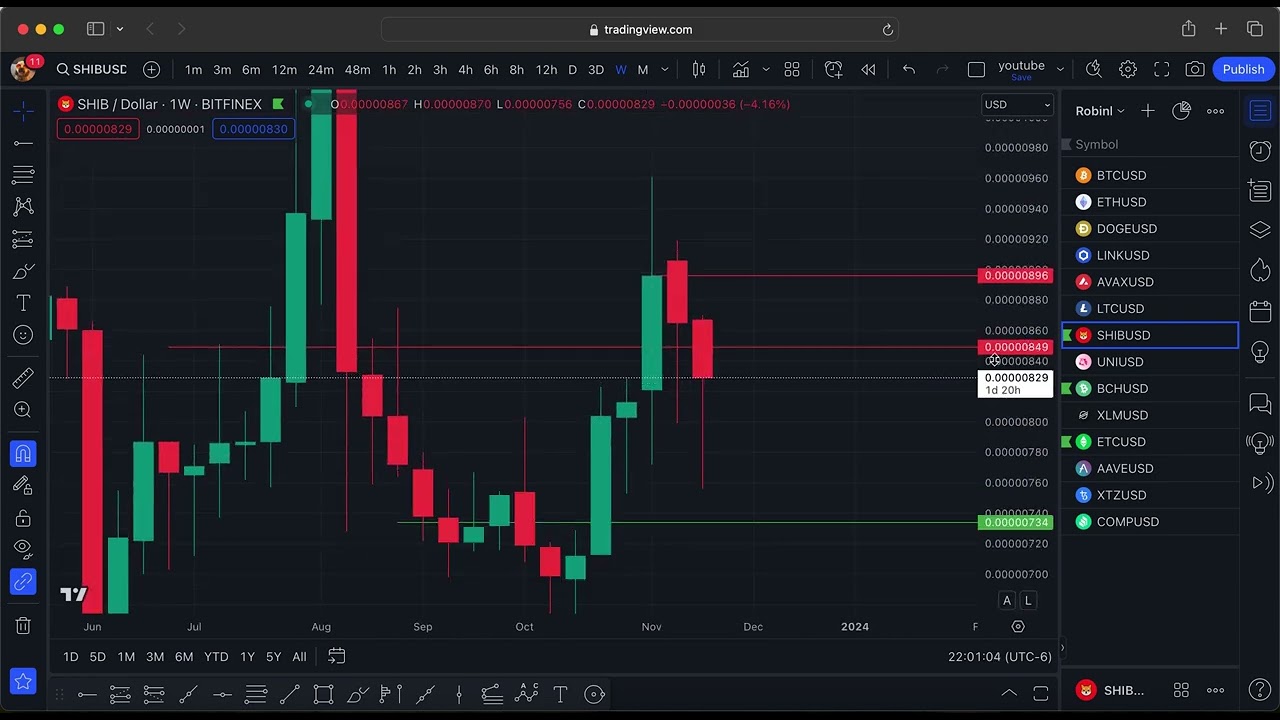The image size is (1280, 720).
Task: Open the youtube layout name
Action: (x=1021, y=66)
